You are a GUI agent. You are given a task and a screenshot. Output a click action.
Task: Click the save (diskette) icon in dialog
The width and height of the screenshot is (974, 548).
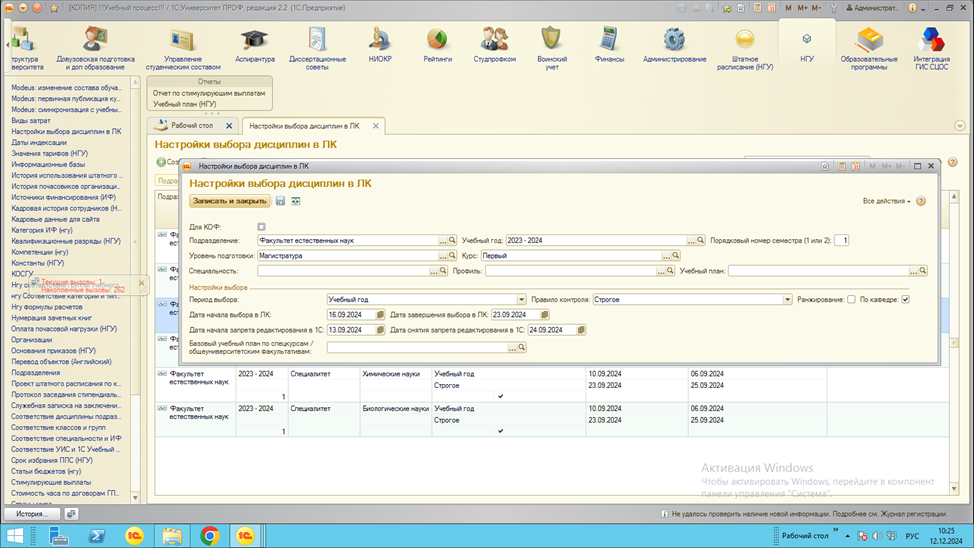pos(280,201)
